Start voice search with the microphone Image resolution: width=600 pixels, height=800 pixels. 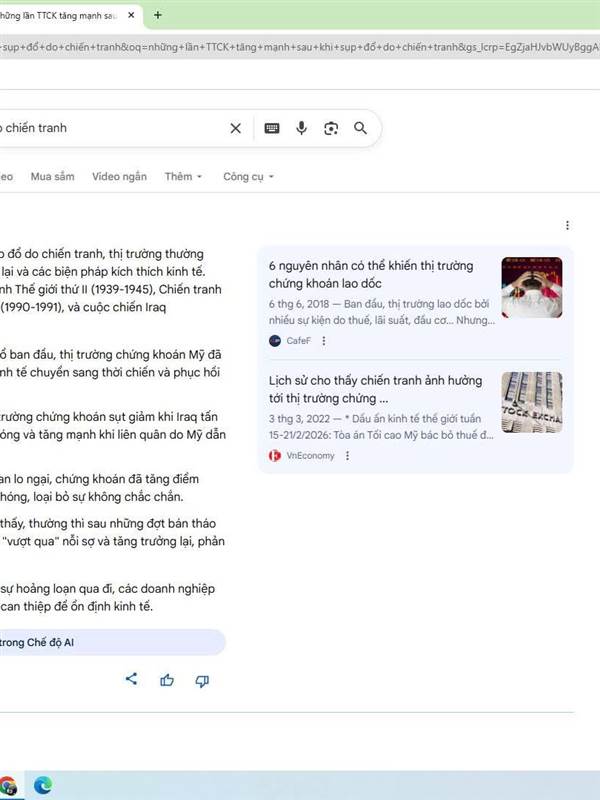tap(302, 128)
